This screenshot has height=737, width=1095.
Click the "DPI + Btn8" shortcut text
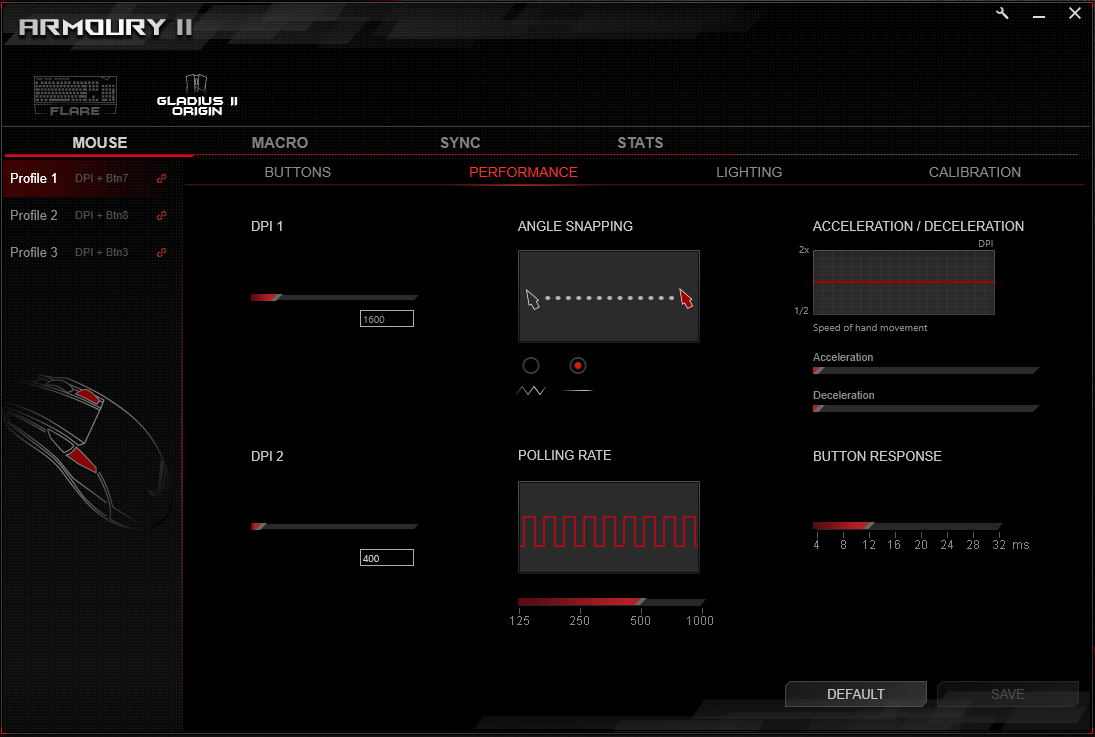click(101, 215)
